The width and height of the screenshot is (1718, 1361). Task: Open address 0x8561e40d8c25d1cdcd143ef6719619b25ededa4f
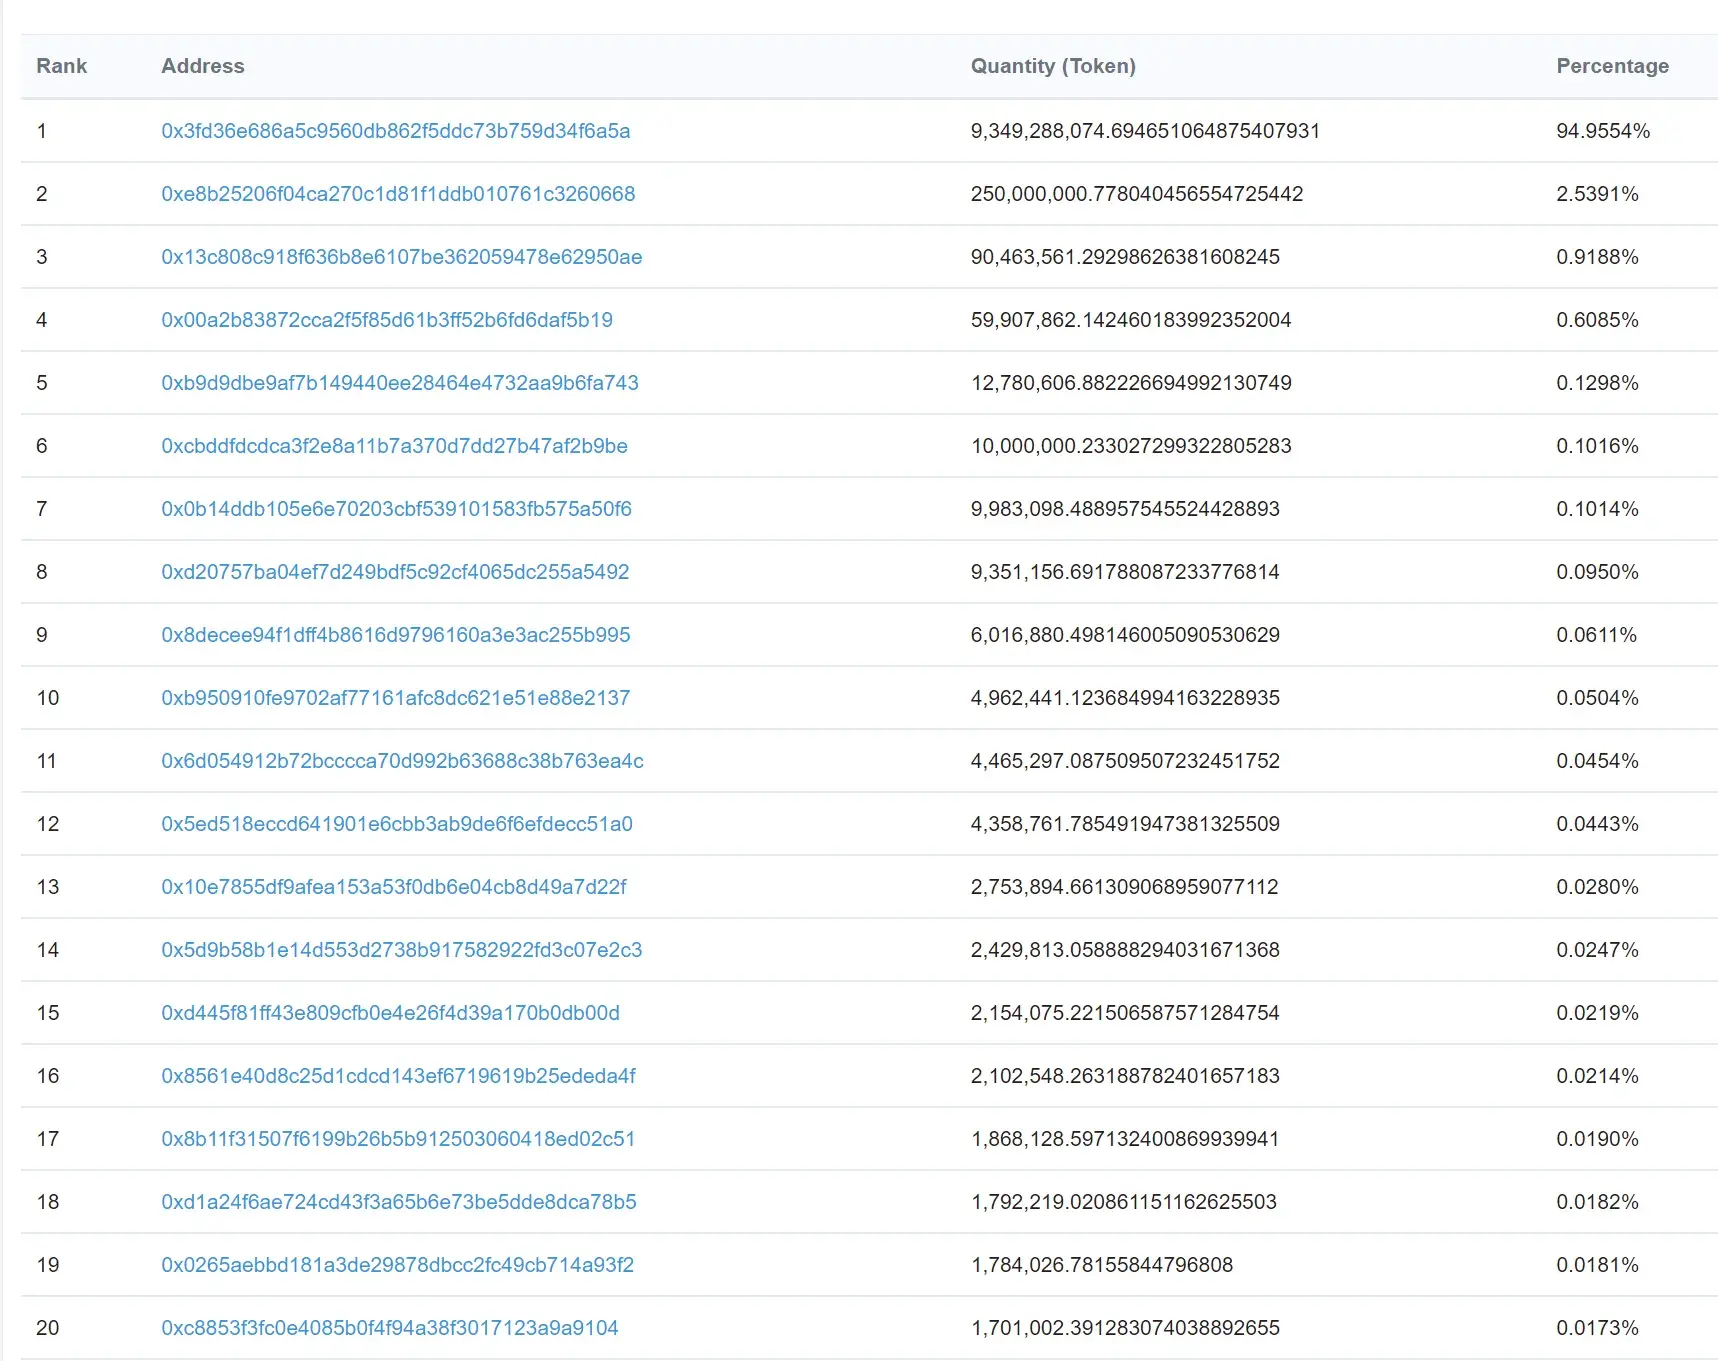coord(399,1076)
